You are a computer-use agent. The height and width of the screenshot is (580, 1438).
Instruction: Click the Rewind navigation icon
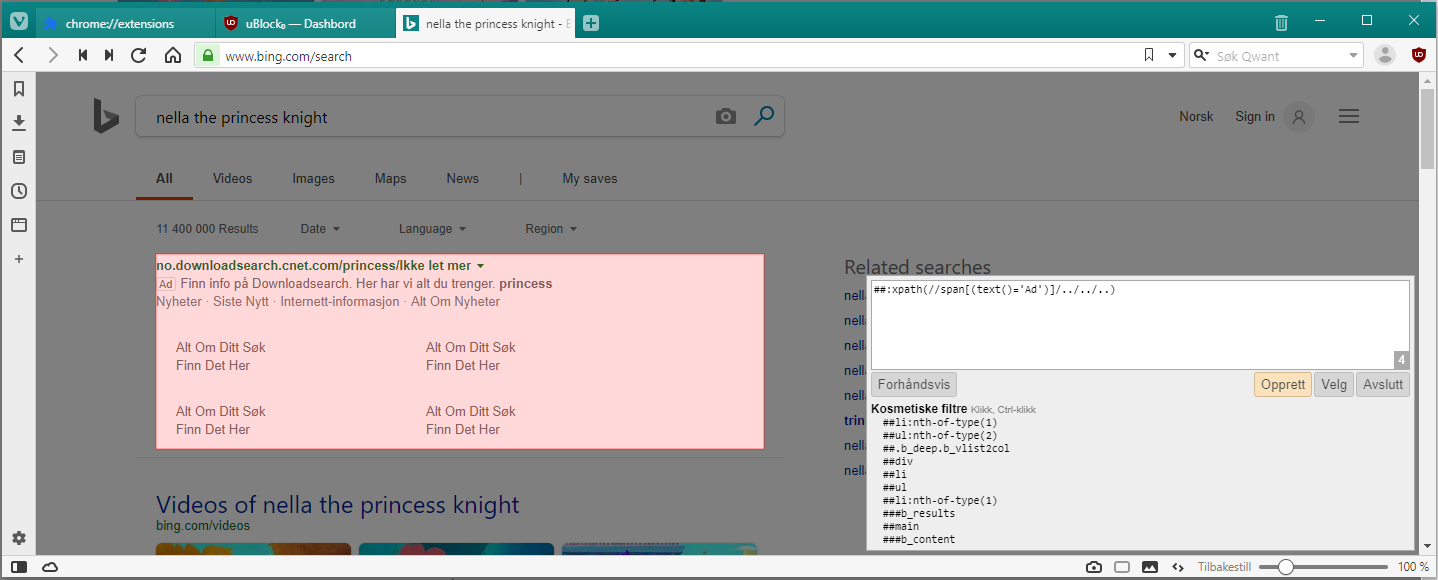[83, 55]
